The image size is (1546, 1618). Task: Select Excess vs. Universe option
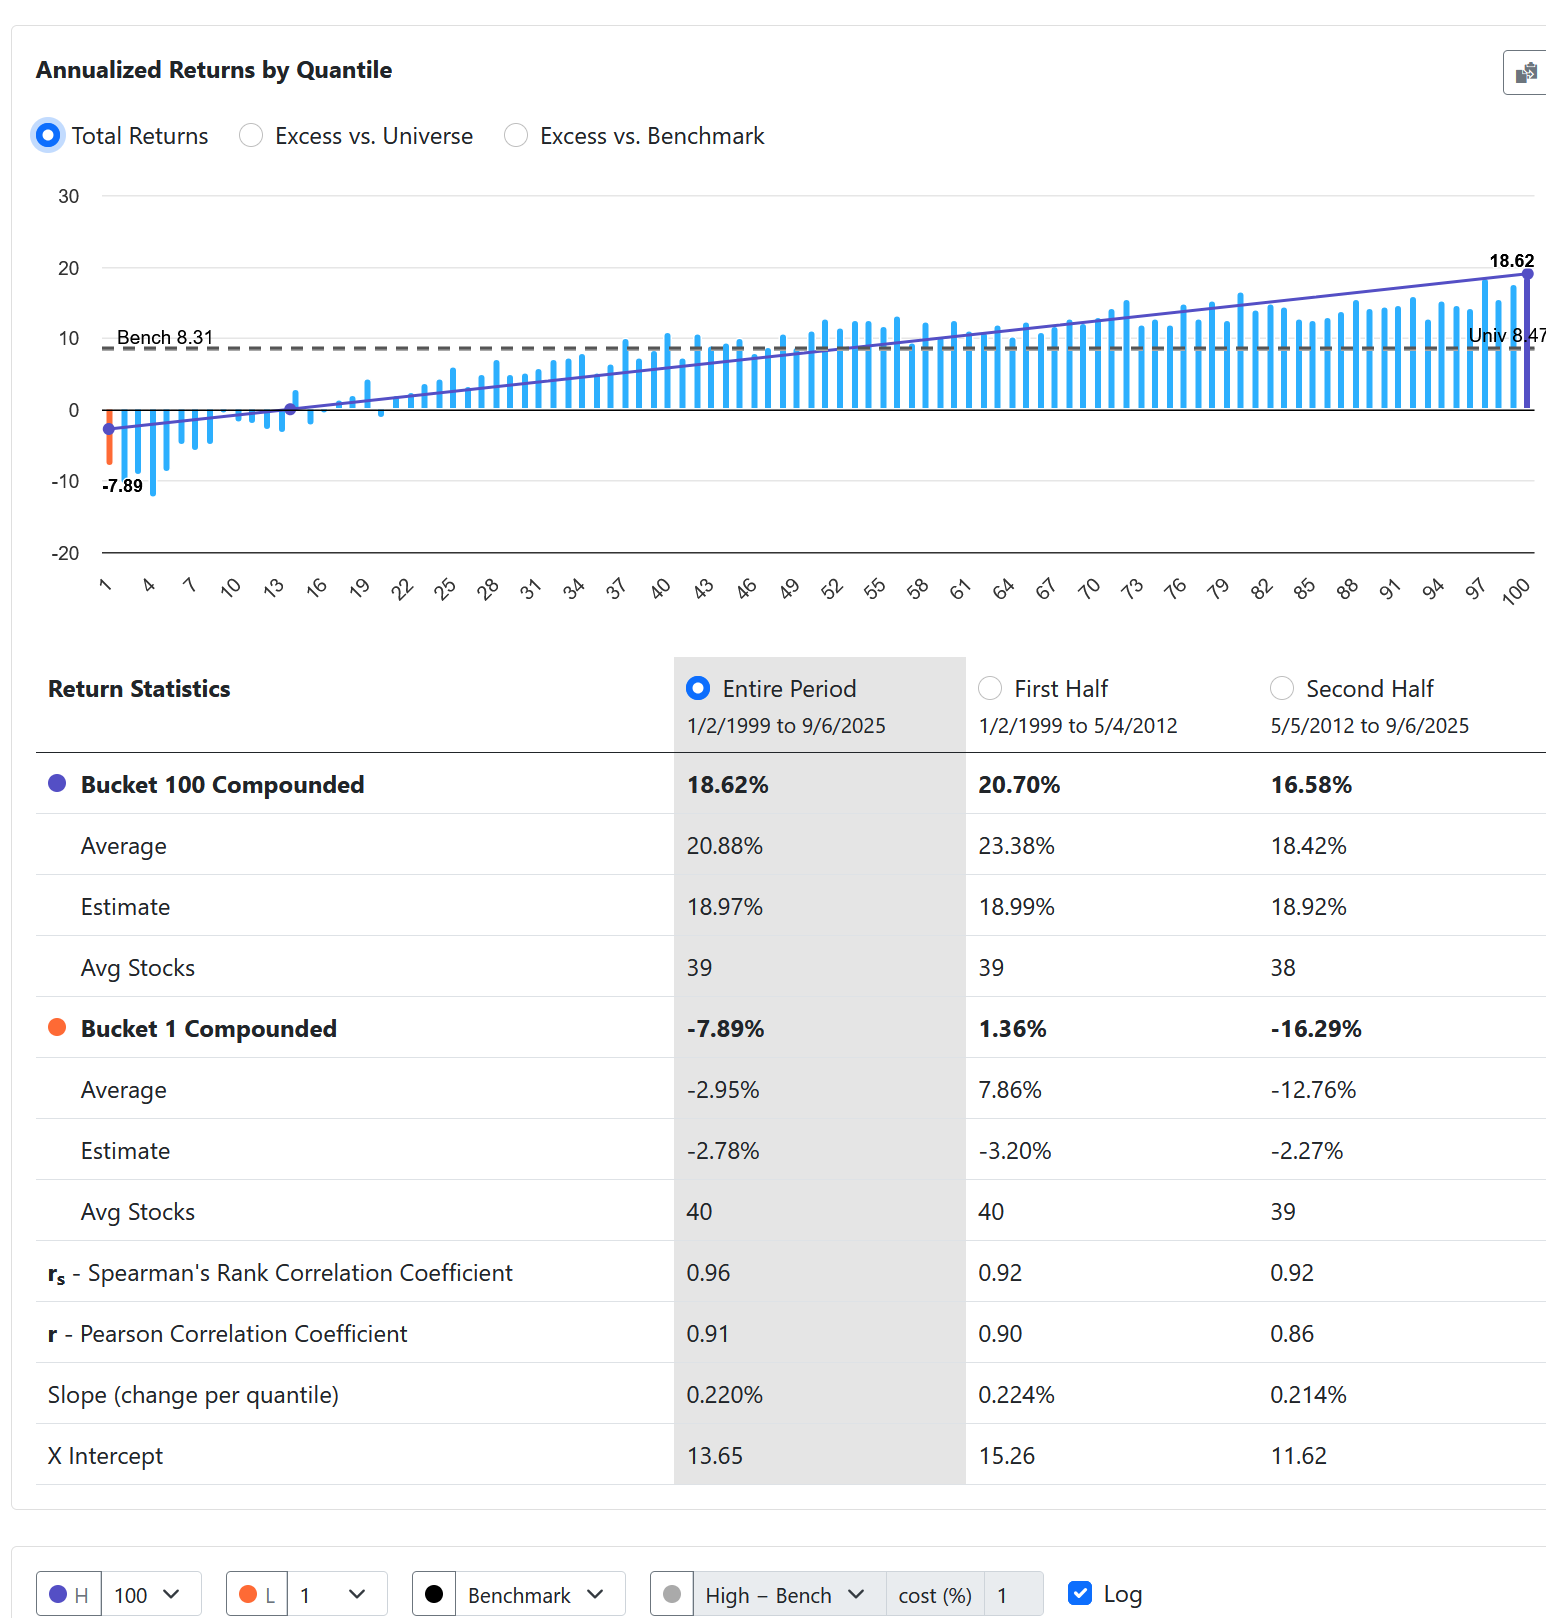click(x=251, y=135)
